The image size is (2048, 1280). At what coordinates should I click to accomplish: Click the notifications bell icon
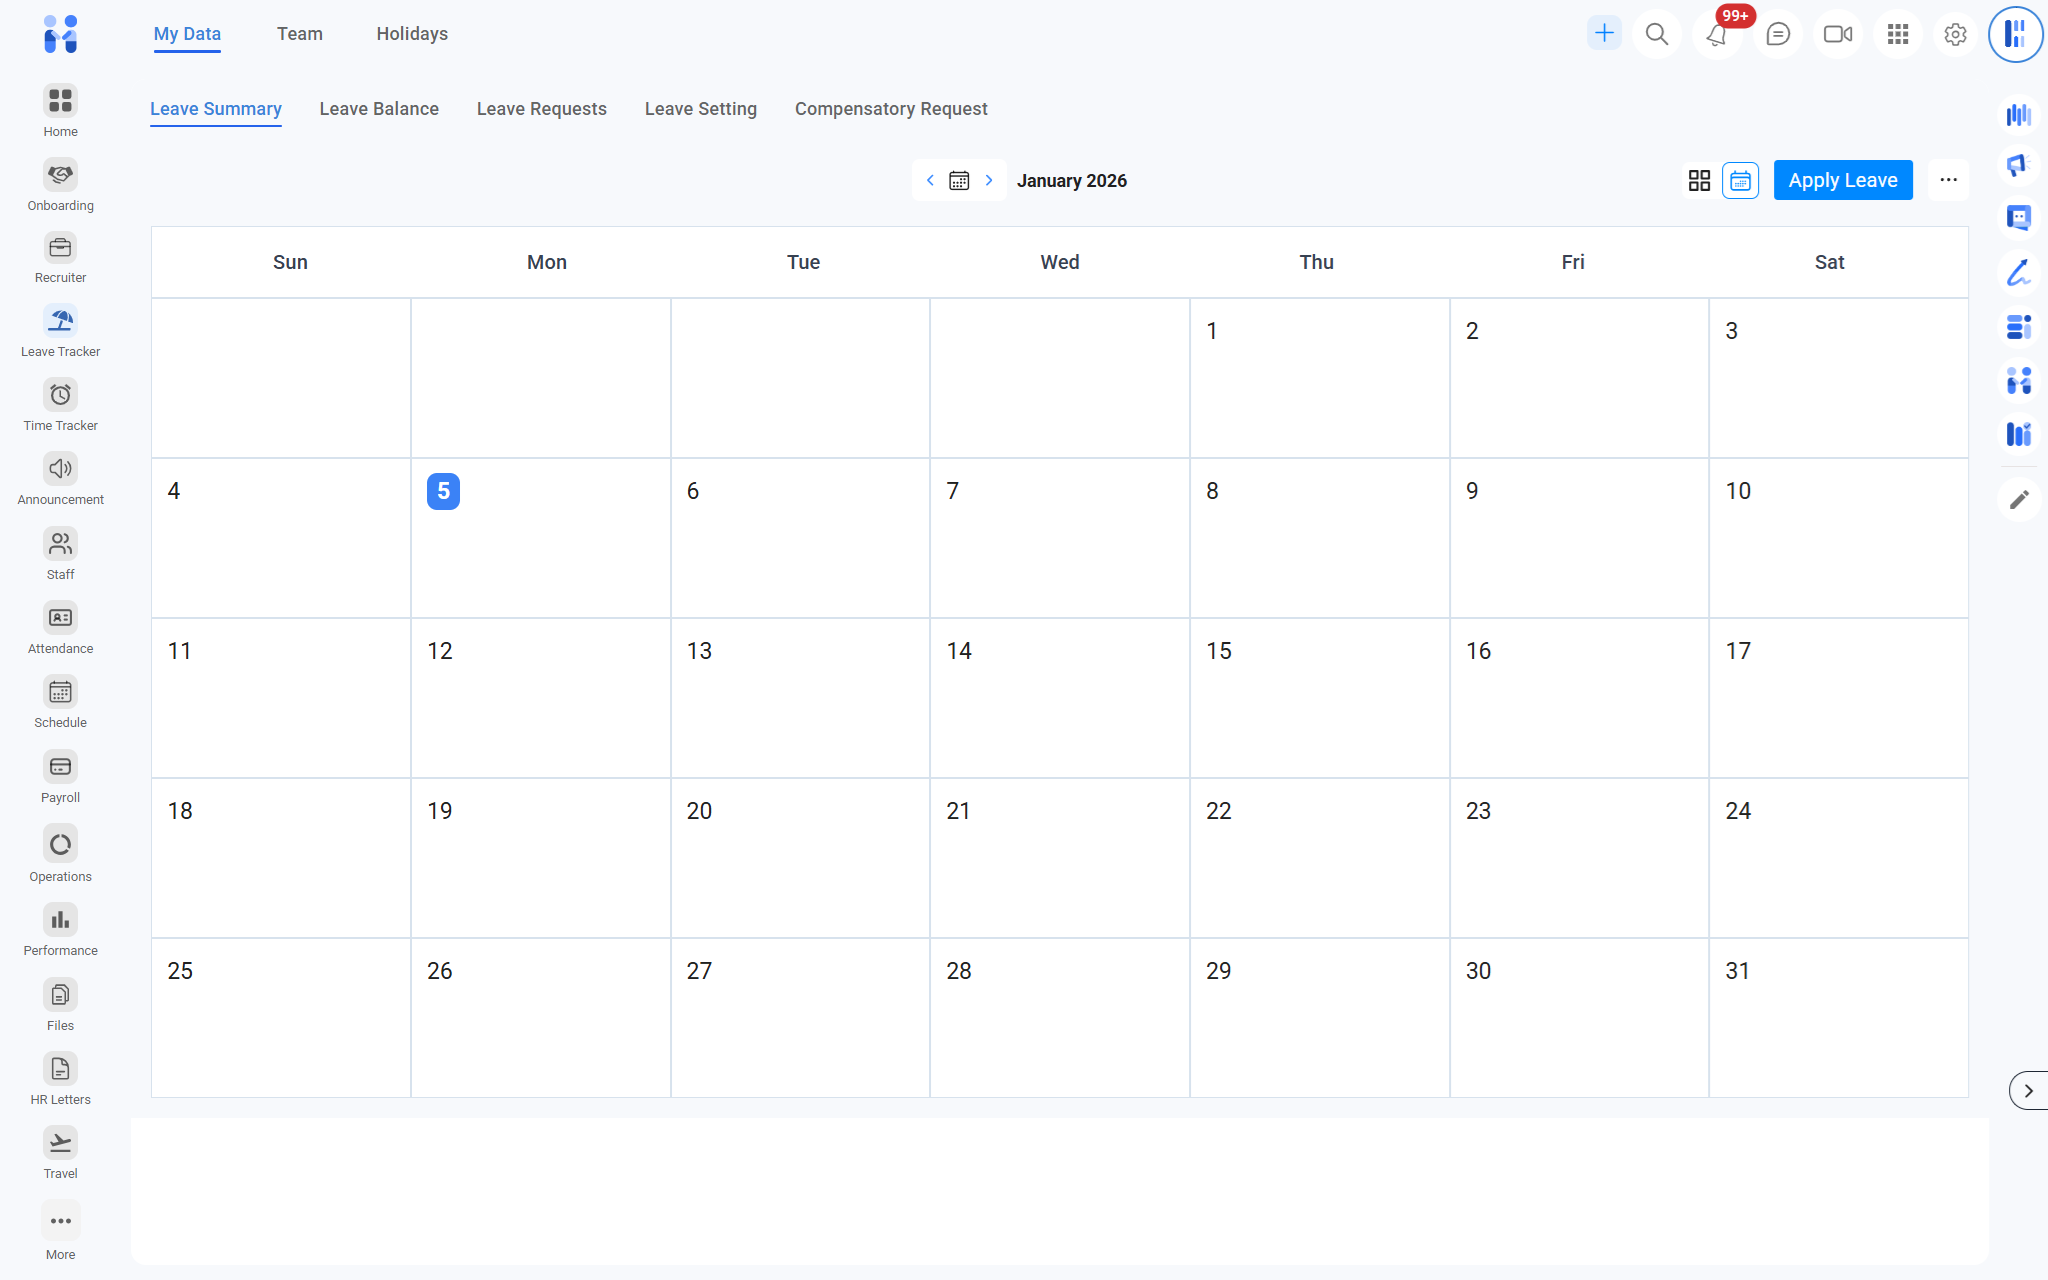(1716, 35)
